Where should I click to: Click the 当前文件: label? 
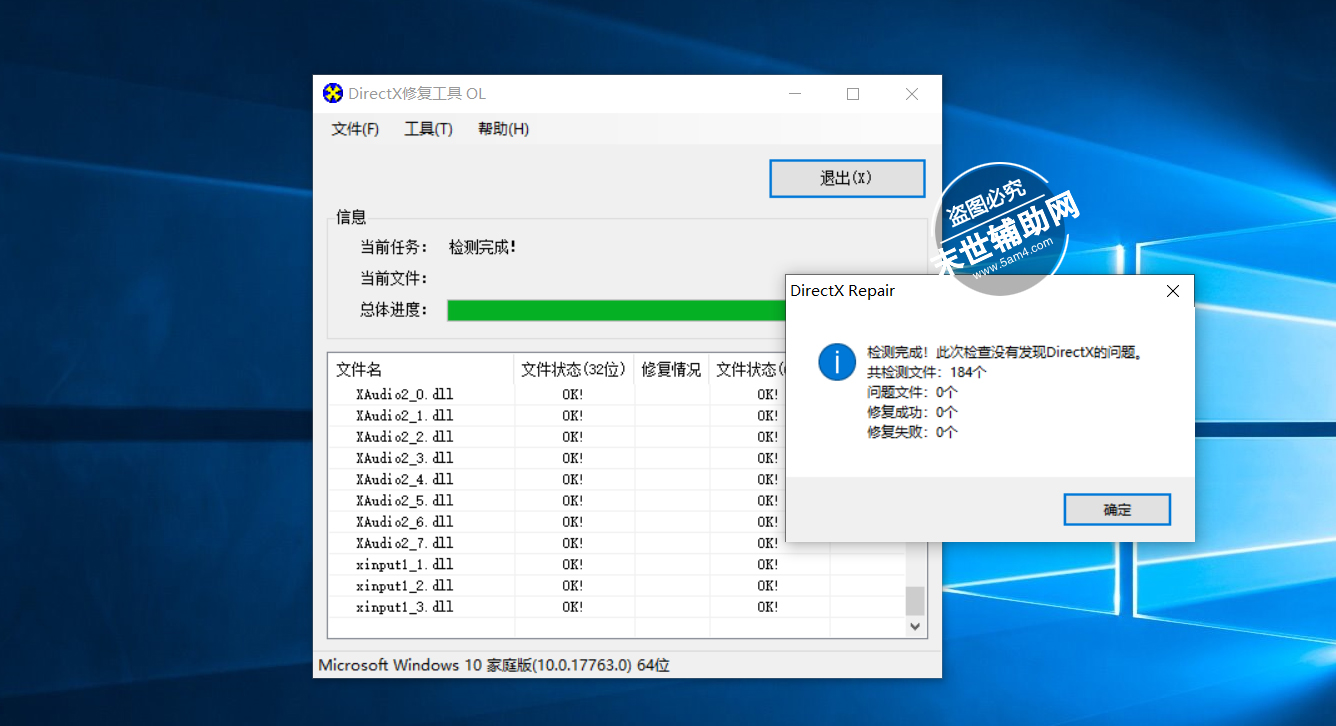pyautogui.click(x=394, y=278)
